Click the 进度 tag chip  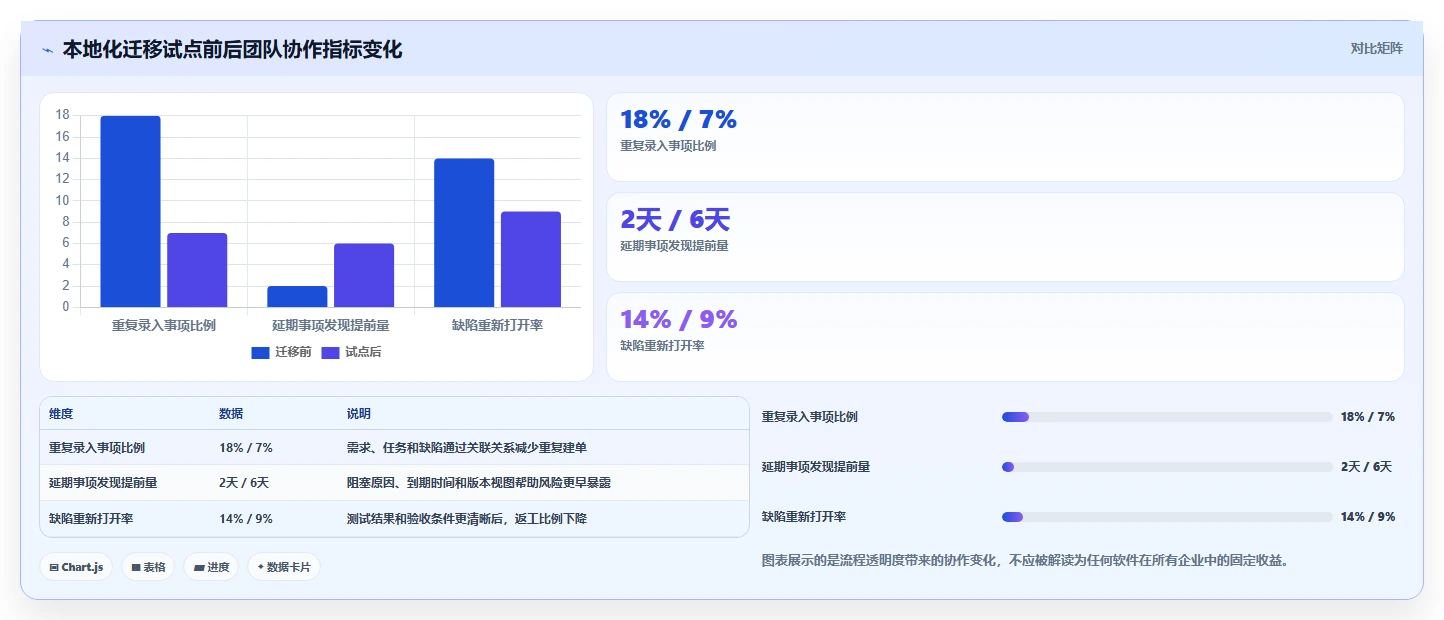click(x=211, y=567)
